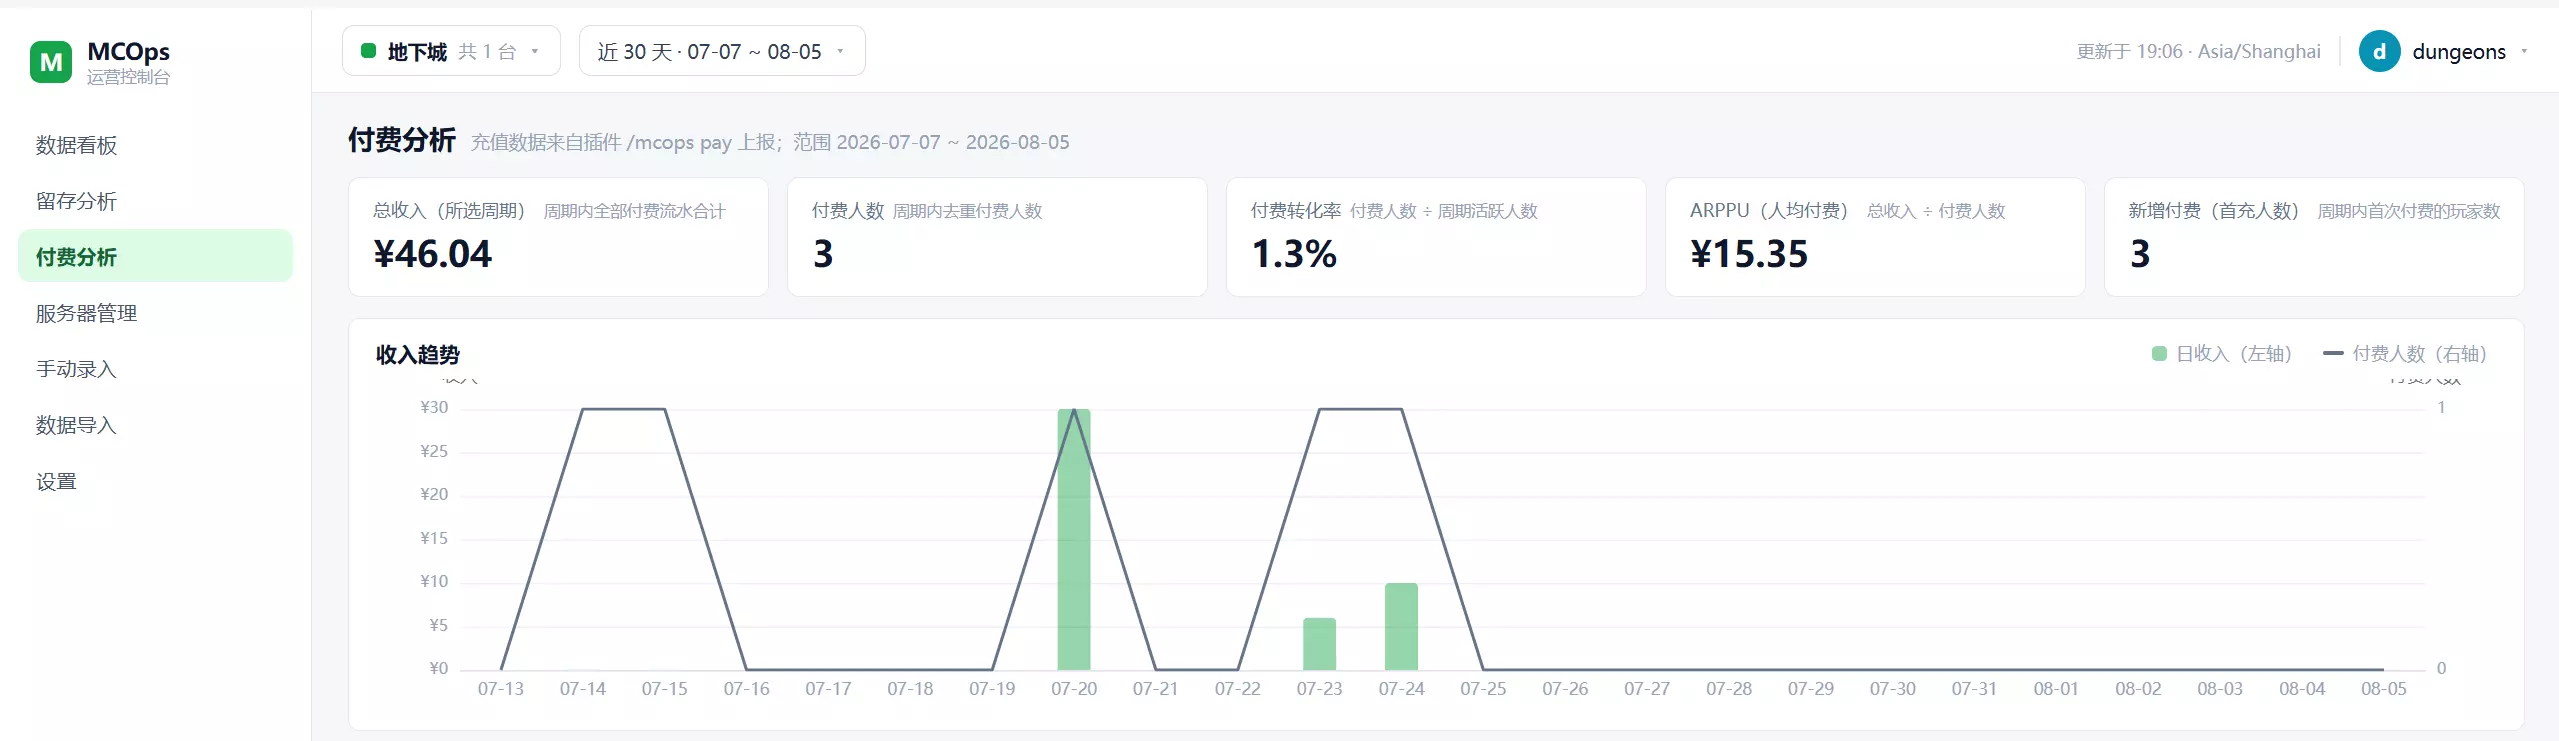Open 手动录入 in the sidebar
The width and height of the screenshot is (2559, 741).
pyautogui.click(x=155, y=369)
